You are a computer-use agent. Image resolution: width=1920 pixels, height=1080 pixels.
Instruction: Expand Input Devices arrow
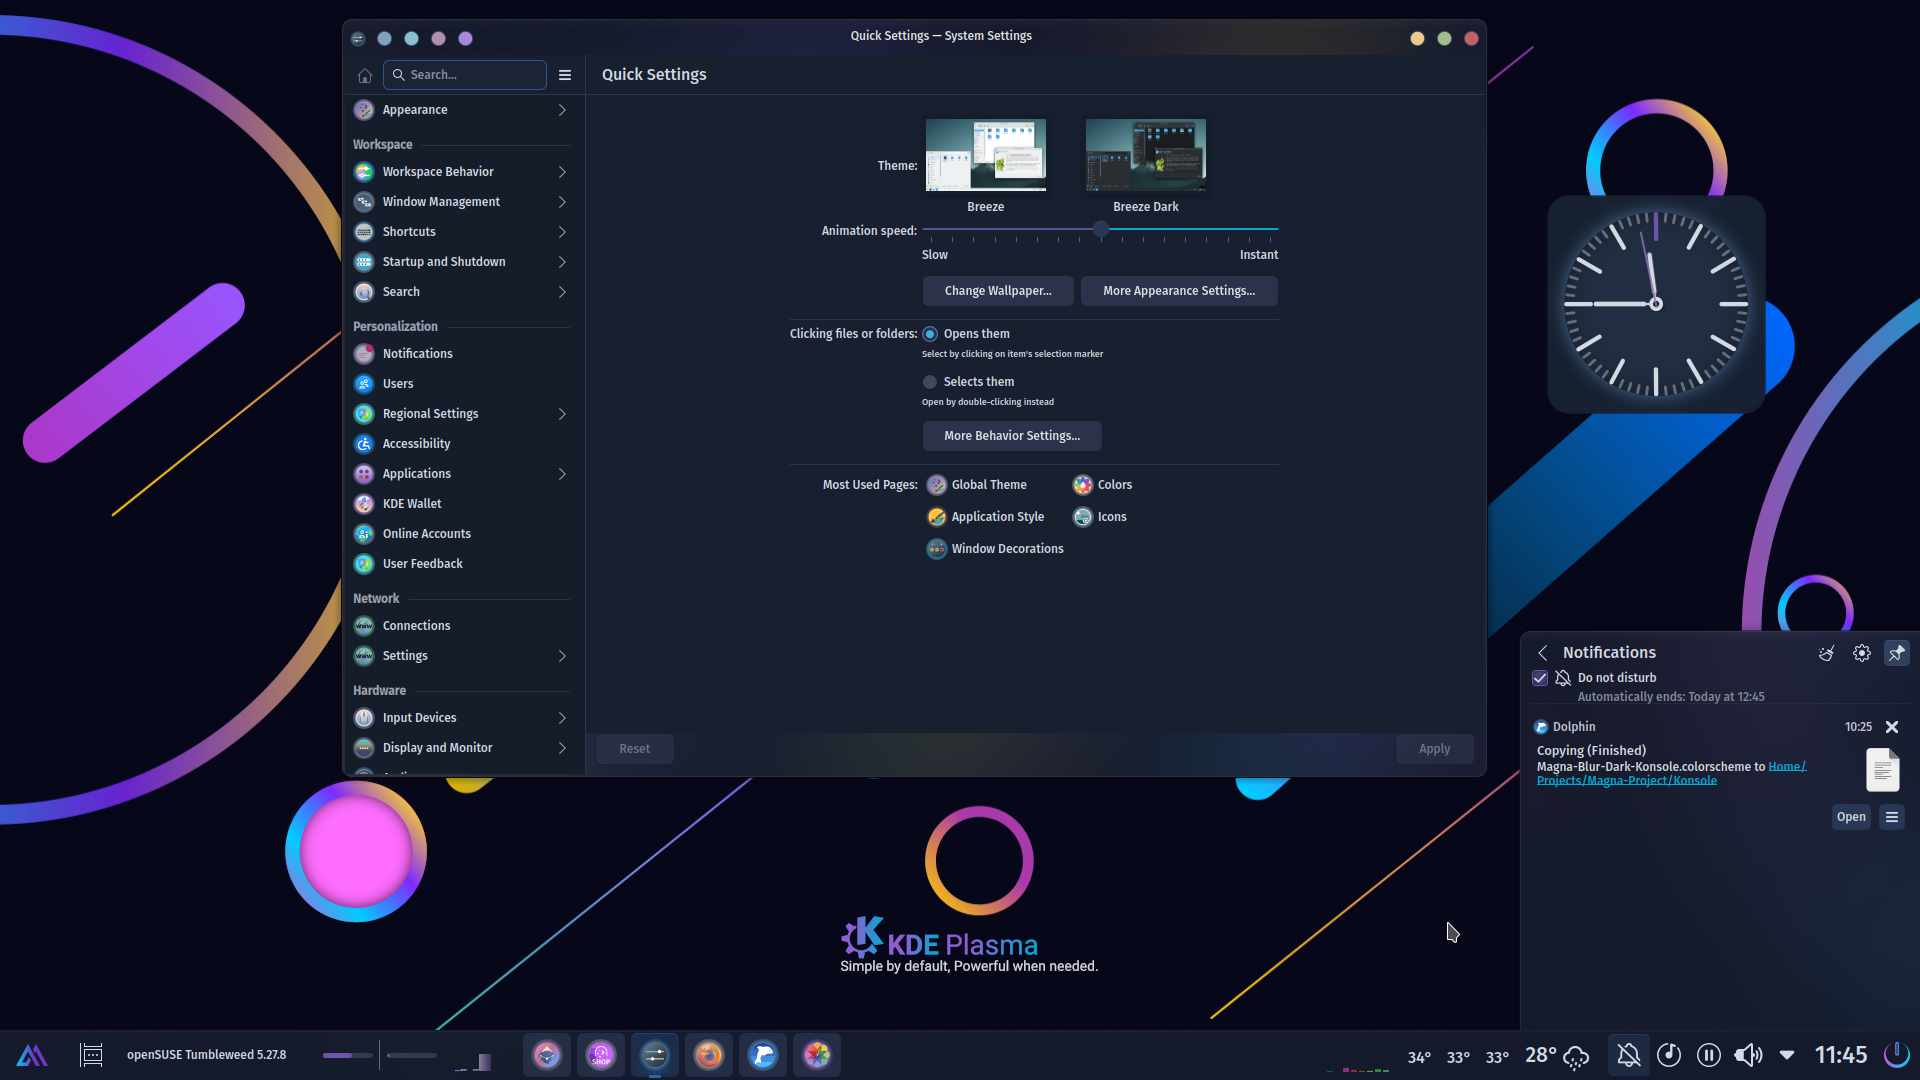[x=562, y=718]
